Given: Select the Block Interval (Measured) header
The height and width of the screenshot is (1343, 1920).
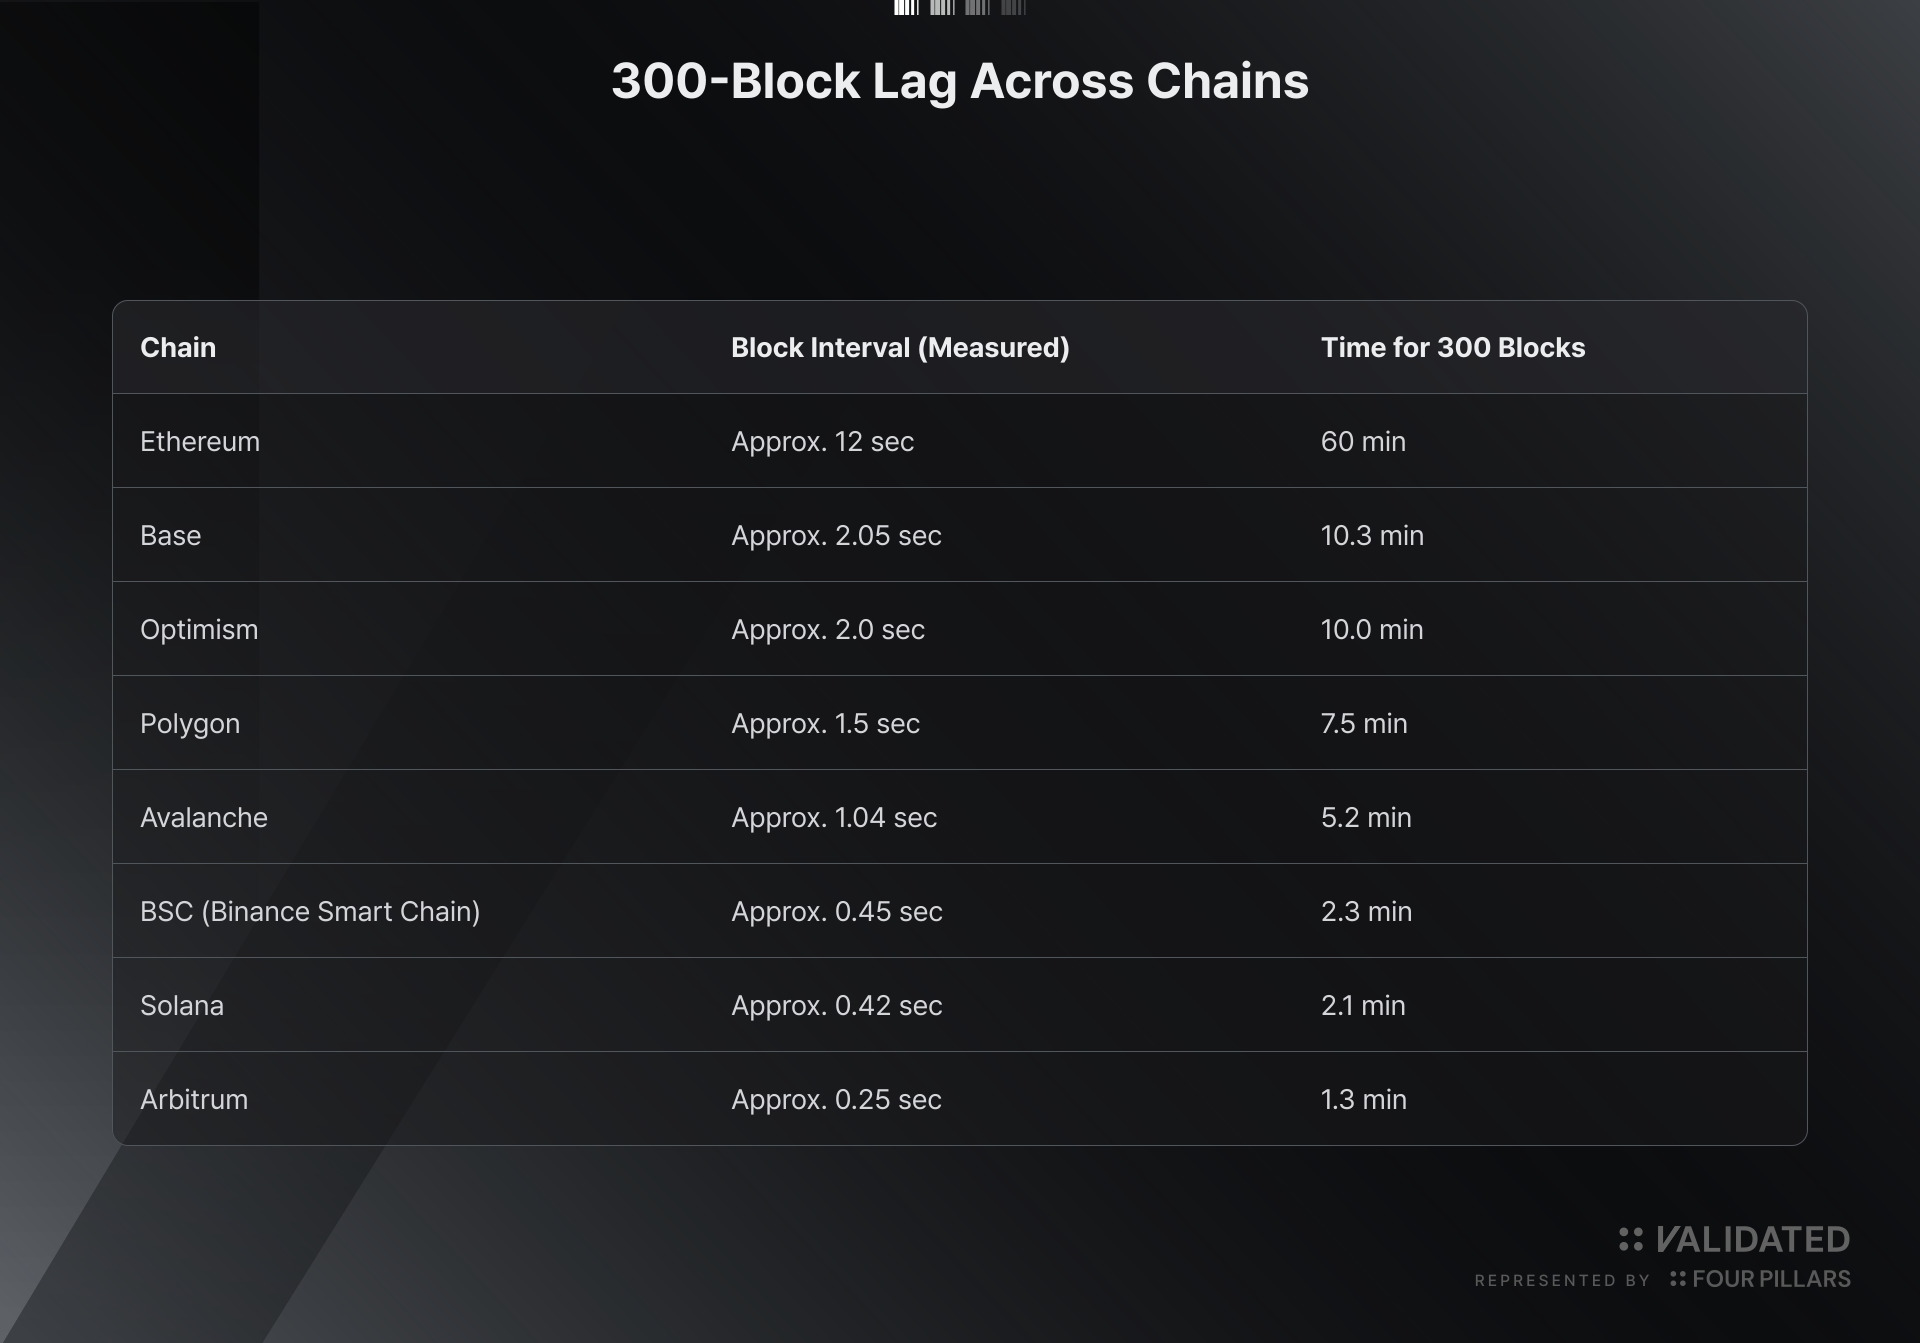Looking at the screenshot, I should pyautogui.click(x=900, y=347).
